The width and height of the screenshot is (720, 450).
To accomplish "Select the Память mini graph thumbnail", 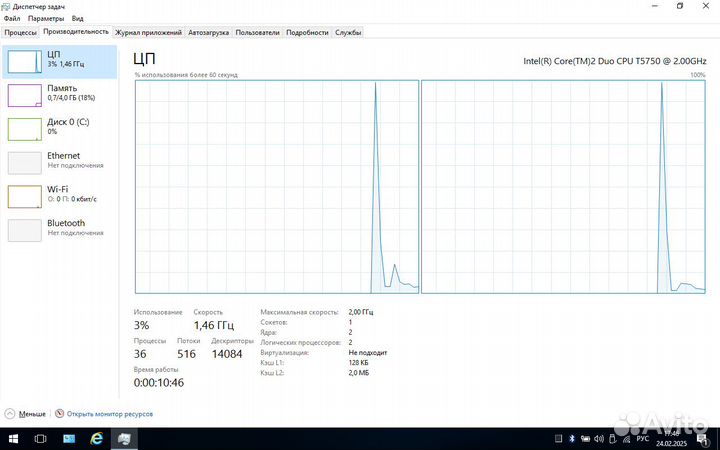I will 24,96.
